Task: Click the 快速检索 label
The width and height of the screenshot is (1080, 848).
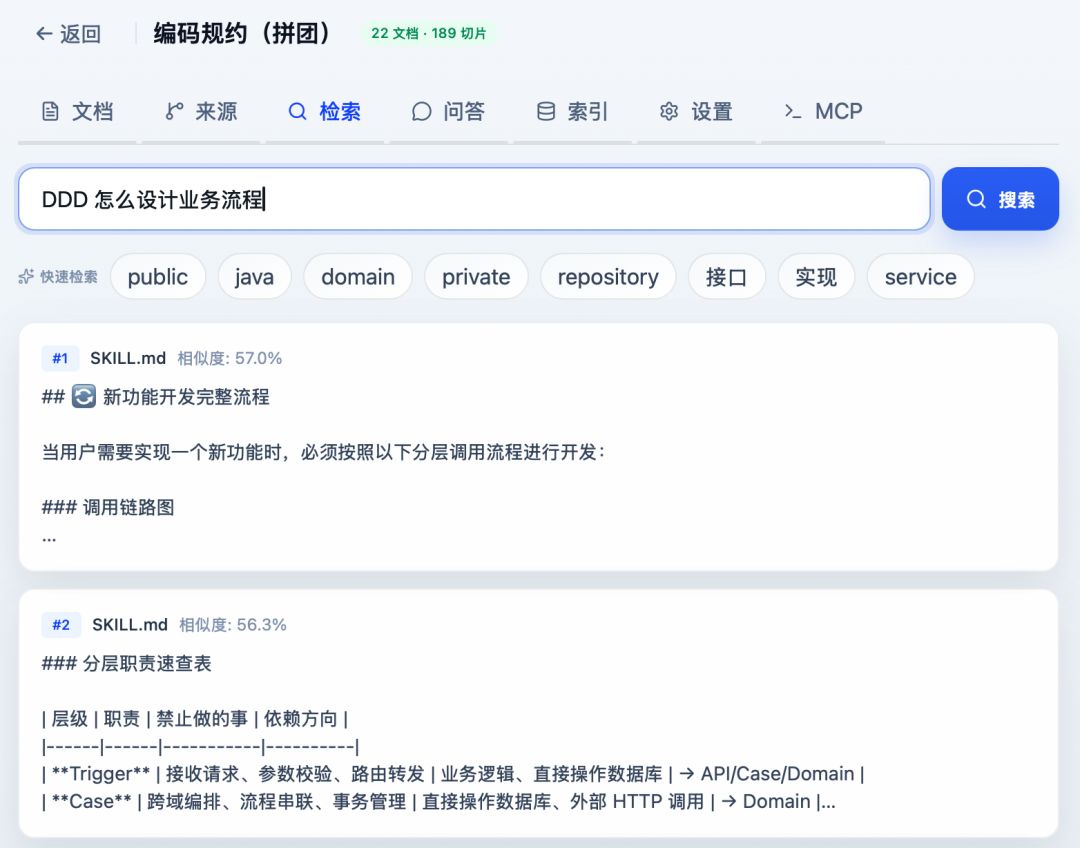Action: click(x=69, y=277)
